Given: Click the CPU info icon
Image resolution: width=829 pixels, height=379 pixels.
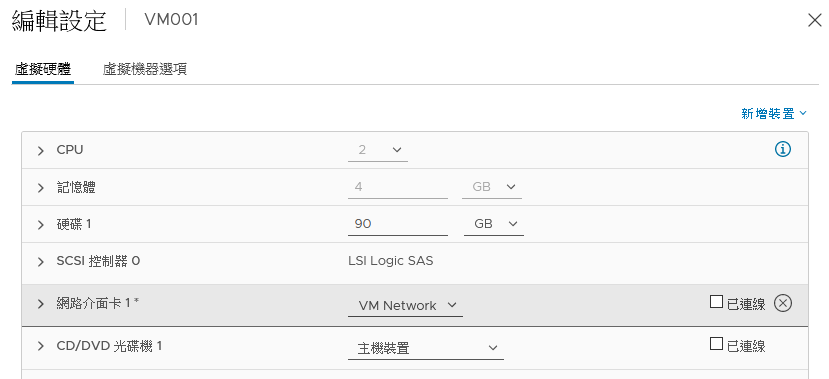Looking at the screenshot, I should 783,150.
